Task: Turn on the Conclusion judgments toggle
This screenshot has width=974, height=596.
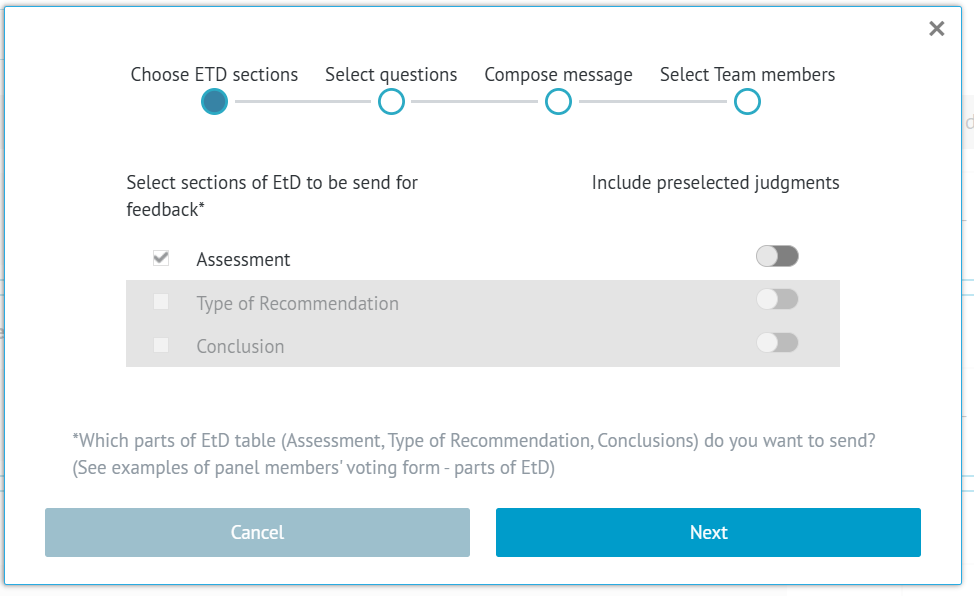Action: point(777,343)
